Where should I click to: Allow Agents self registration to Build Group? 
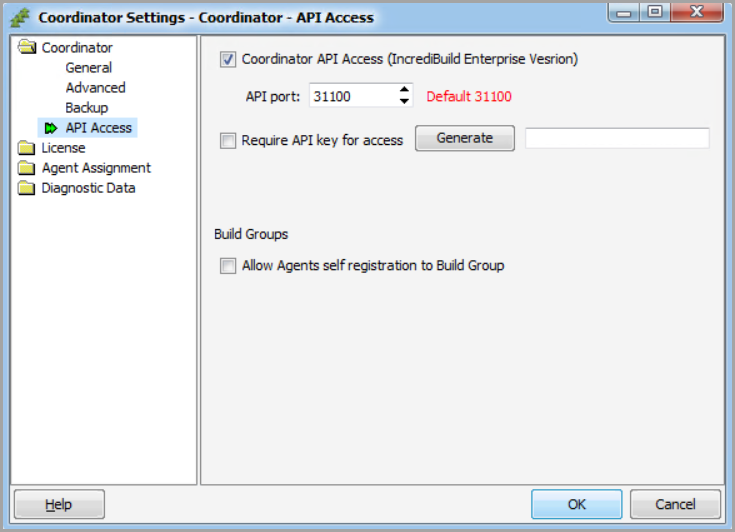228,266
